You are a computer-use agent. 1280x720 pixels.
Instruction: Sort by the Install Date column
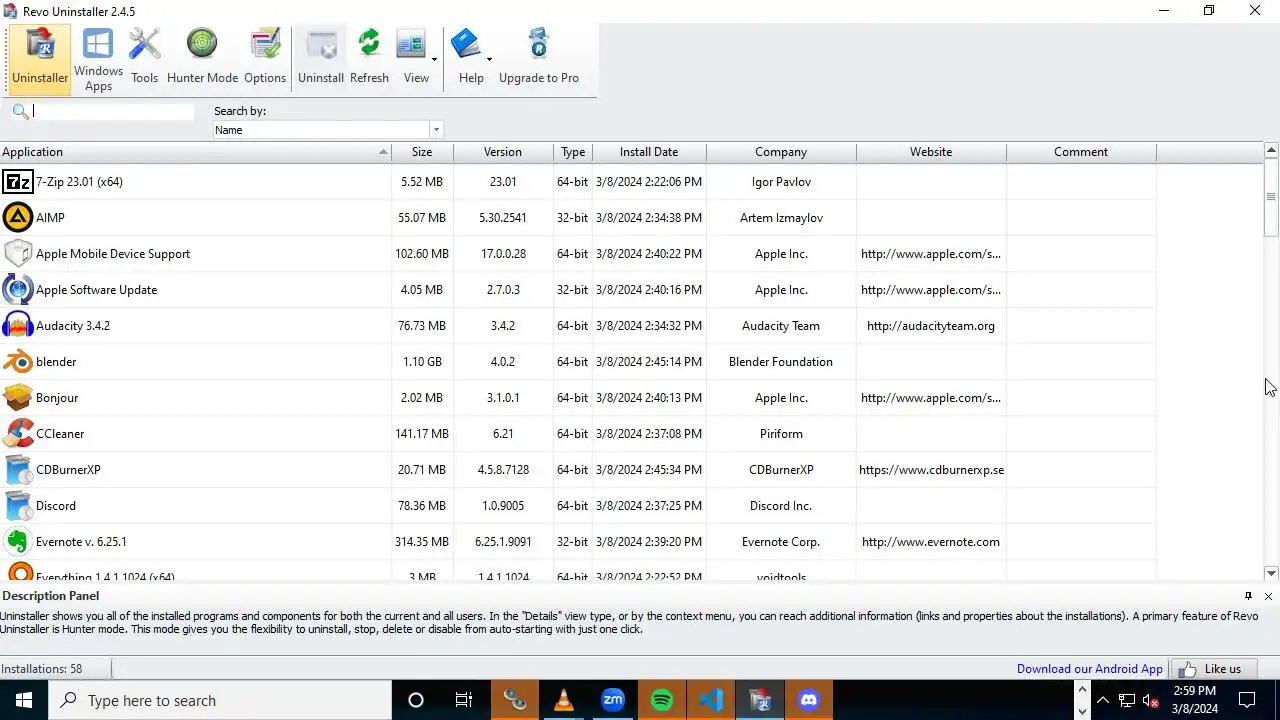click(x=649, y=152)
